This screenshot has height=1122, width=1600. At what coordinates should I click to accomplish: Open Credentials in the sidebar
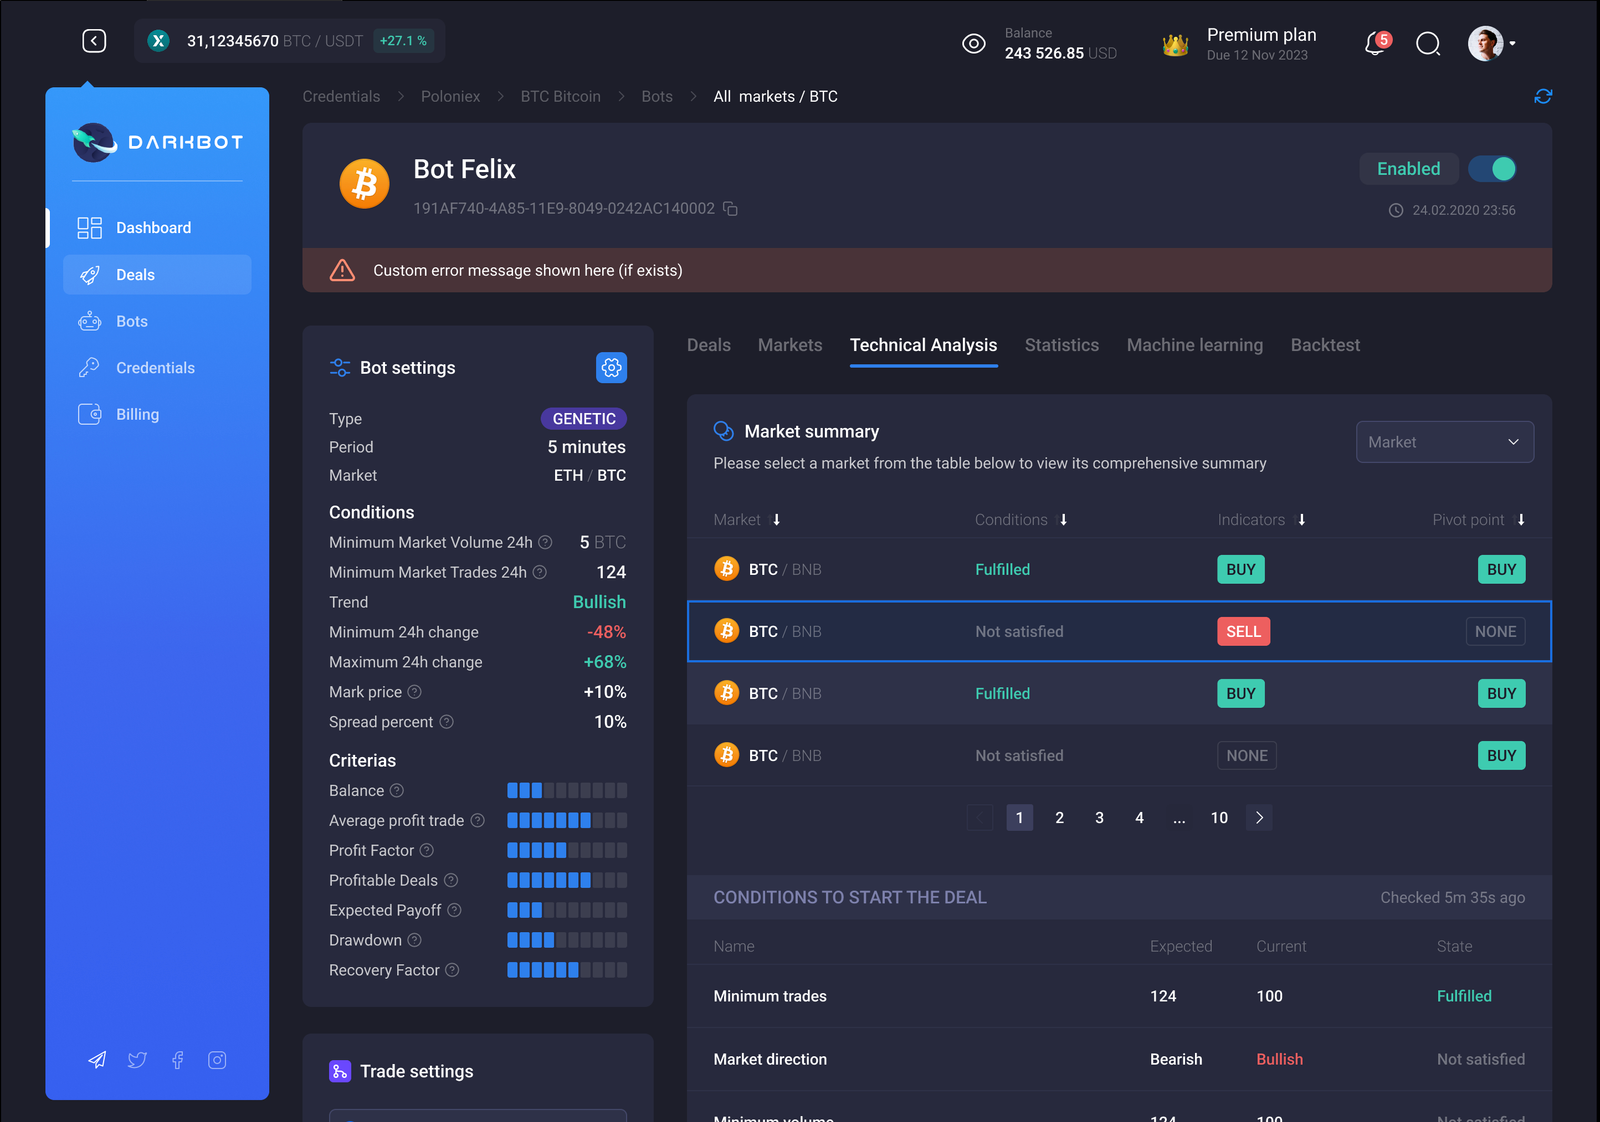tap(155, 368)
